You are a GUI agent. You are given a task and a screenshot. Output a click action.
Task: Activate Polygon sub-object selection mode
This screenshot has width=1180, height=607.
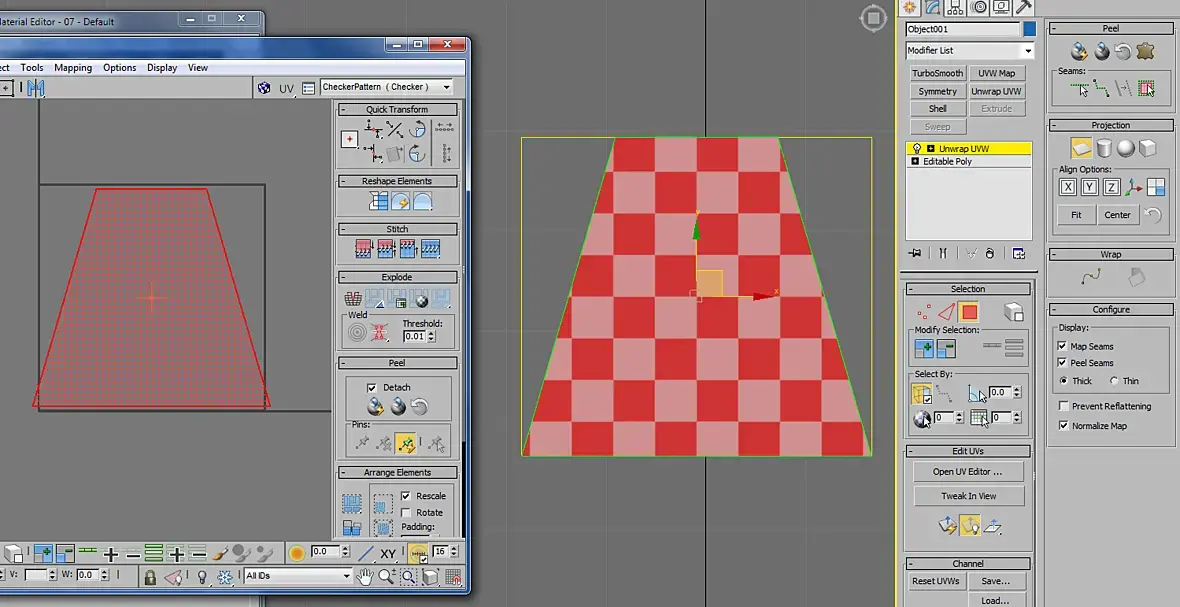coord(969,312)
